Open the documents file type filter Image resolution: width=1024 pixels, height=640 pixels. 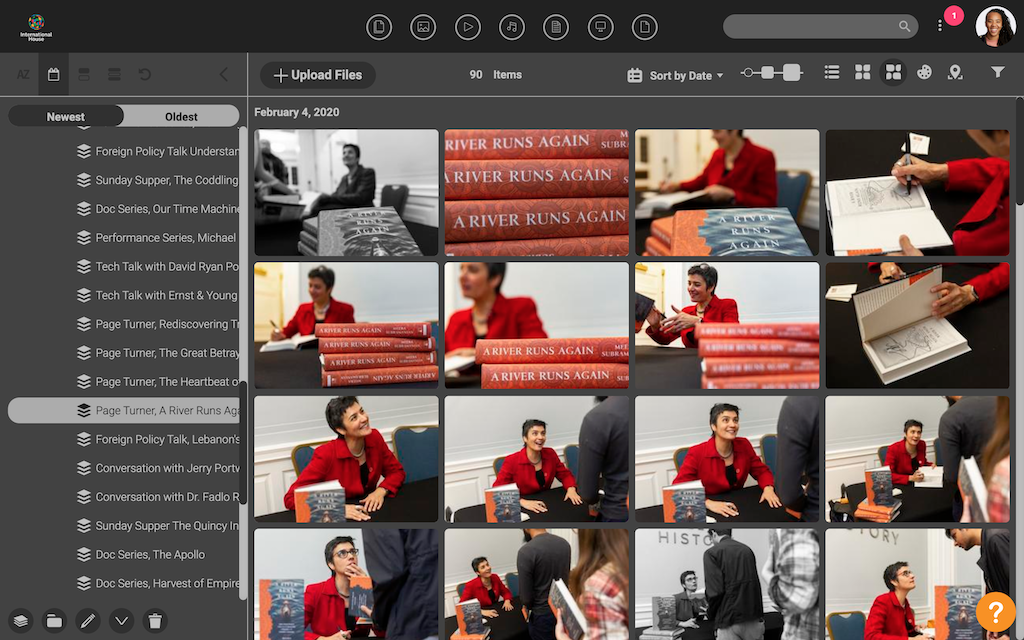[379, 27]
